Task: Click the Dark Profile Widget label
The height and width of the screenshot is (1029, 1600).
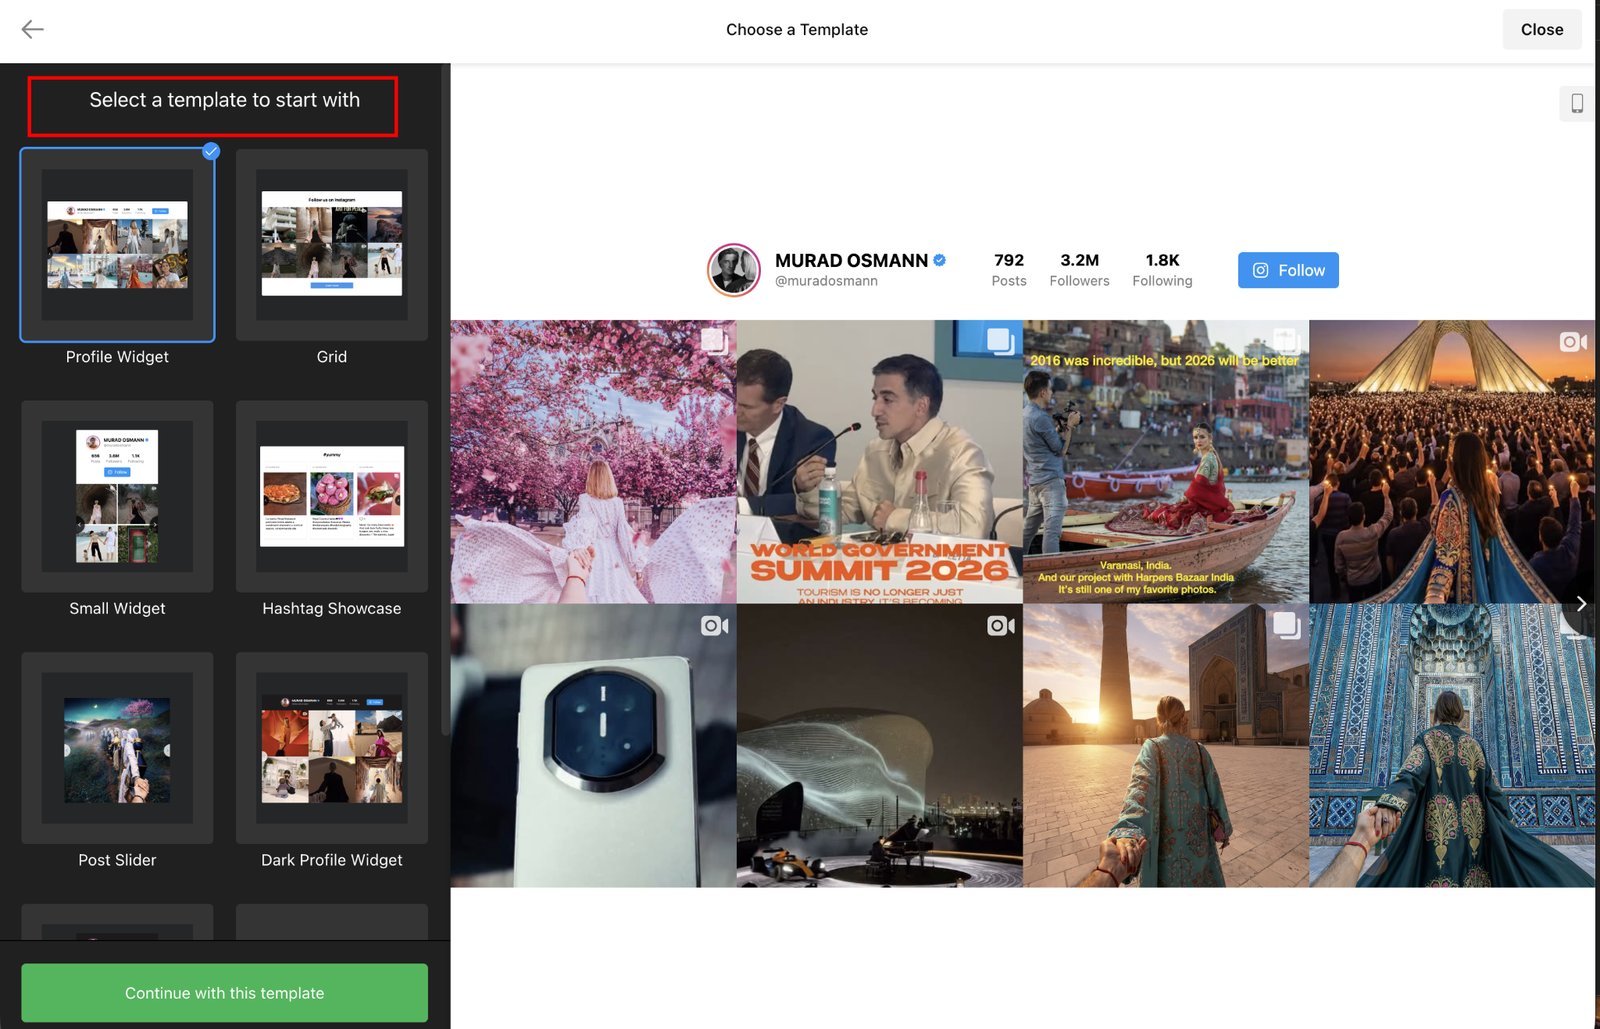Action: [332, 860]
